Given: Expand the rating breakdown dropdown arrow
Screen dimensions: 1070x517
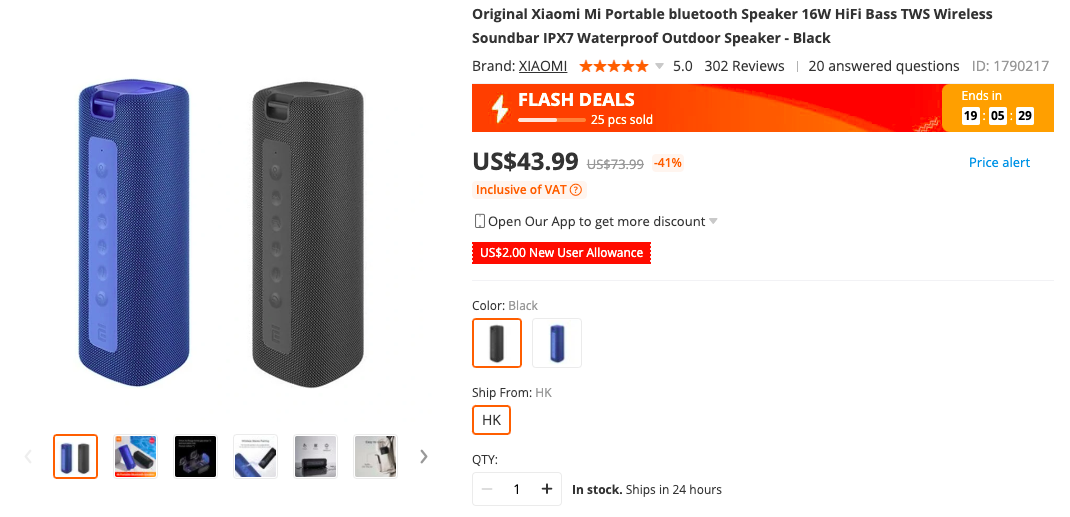Looking at the screenshot, I should [659, 67].
